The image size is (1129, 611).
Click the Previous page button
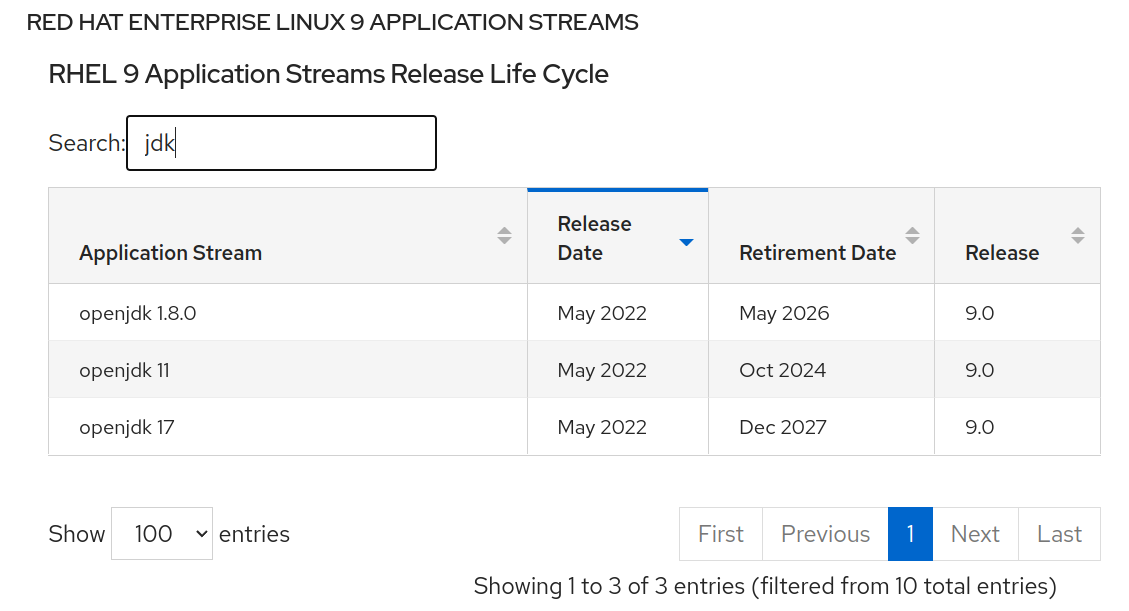(825, 534)
